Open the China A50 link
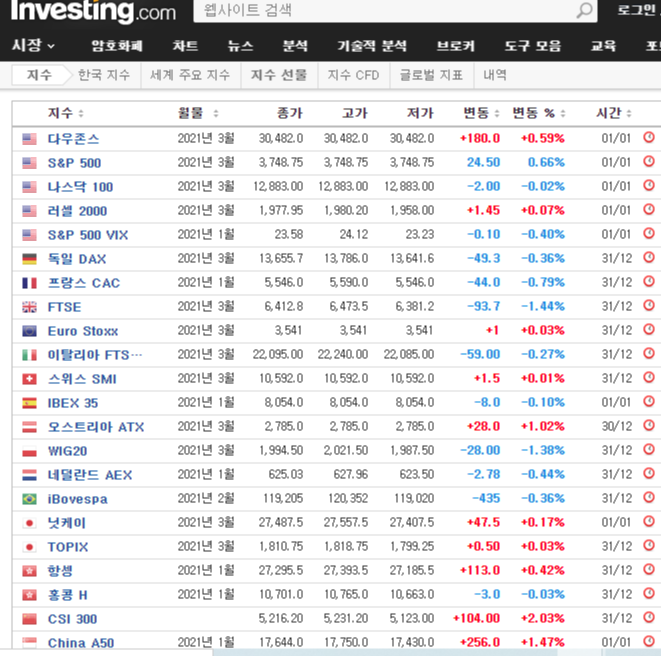 81,643
